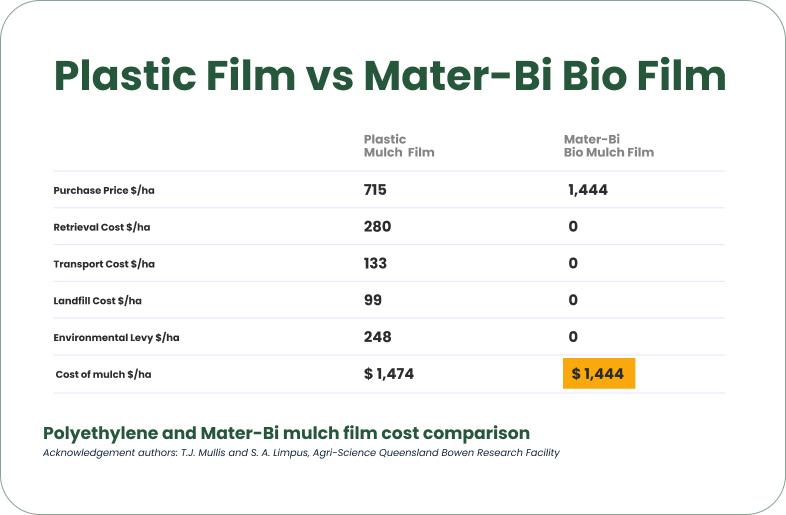786x515 pixels.
Task: Select the Plastic Mulch Film column header
Action: pos(398,146)
